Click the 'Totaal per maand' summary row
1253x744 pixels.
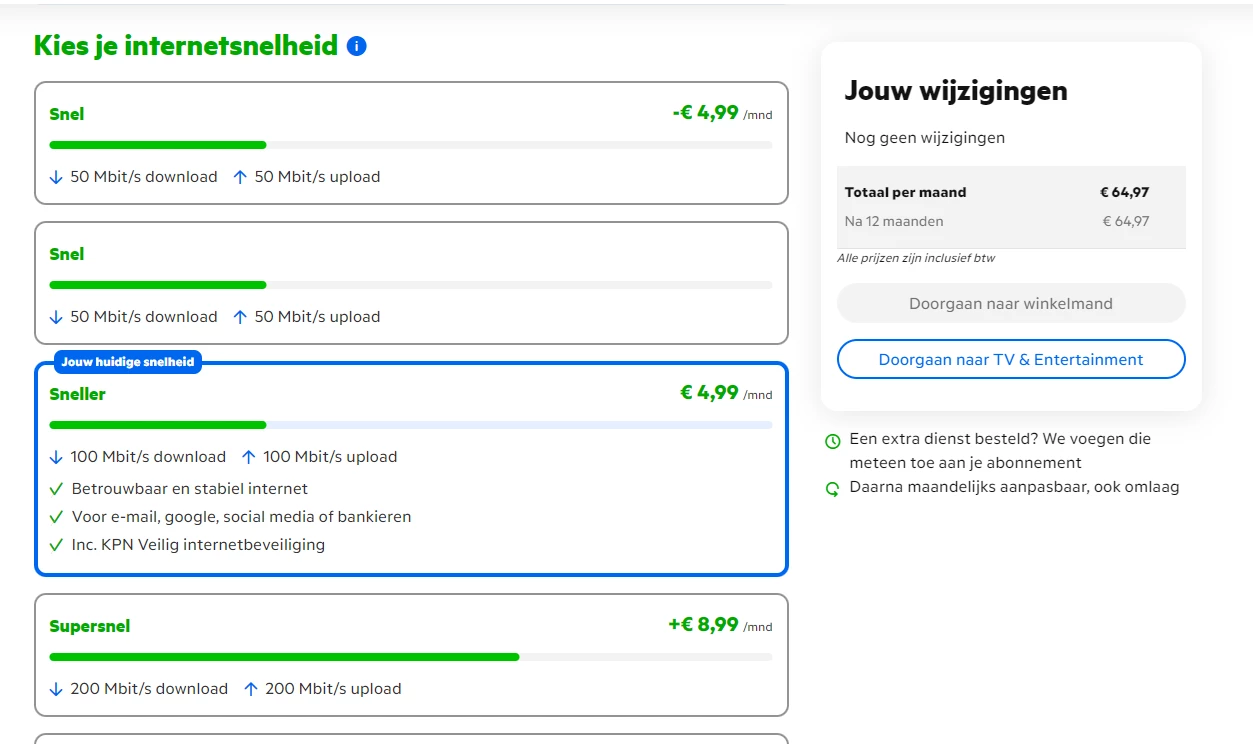coord(1010,193)
